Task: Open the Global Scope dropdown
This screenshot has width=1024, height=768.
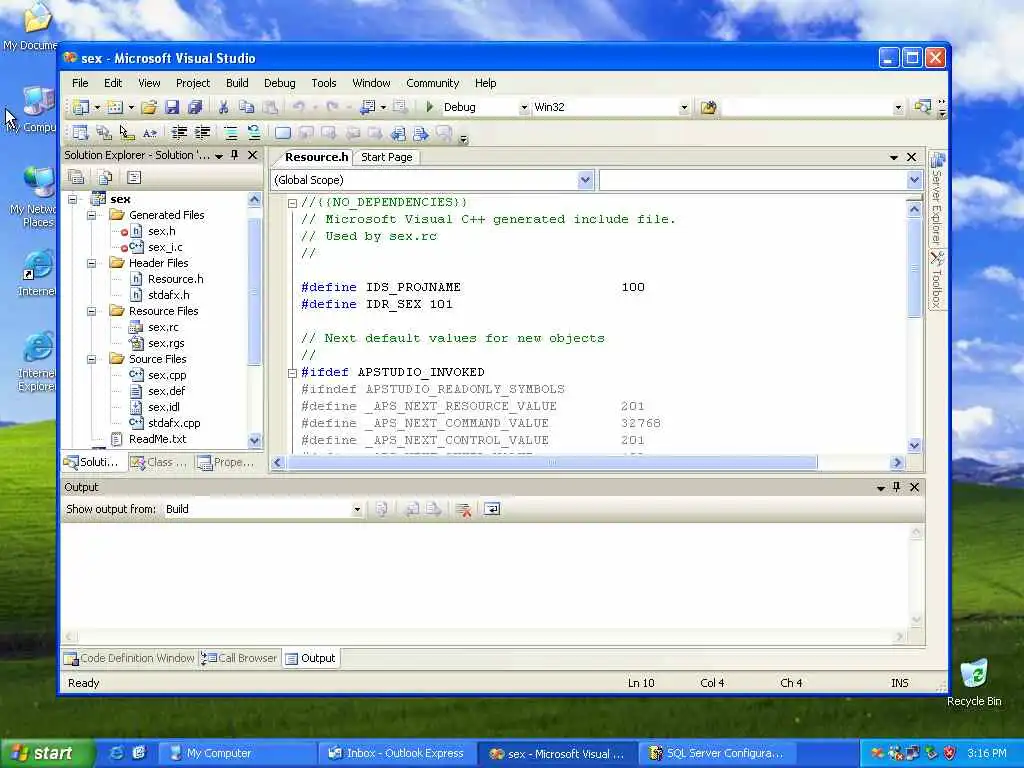Action: (x=585, y=180)
